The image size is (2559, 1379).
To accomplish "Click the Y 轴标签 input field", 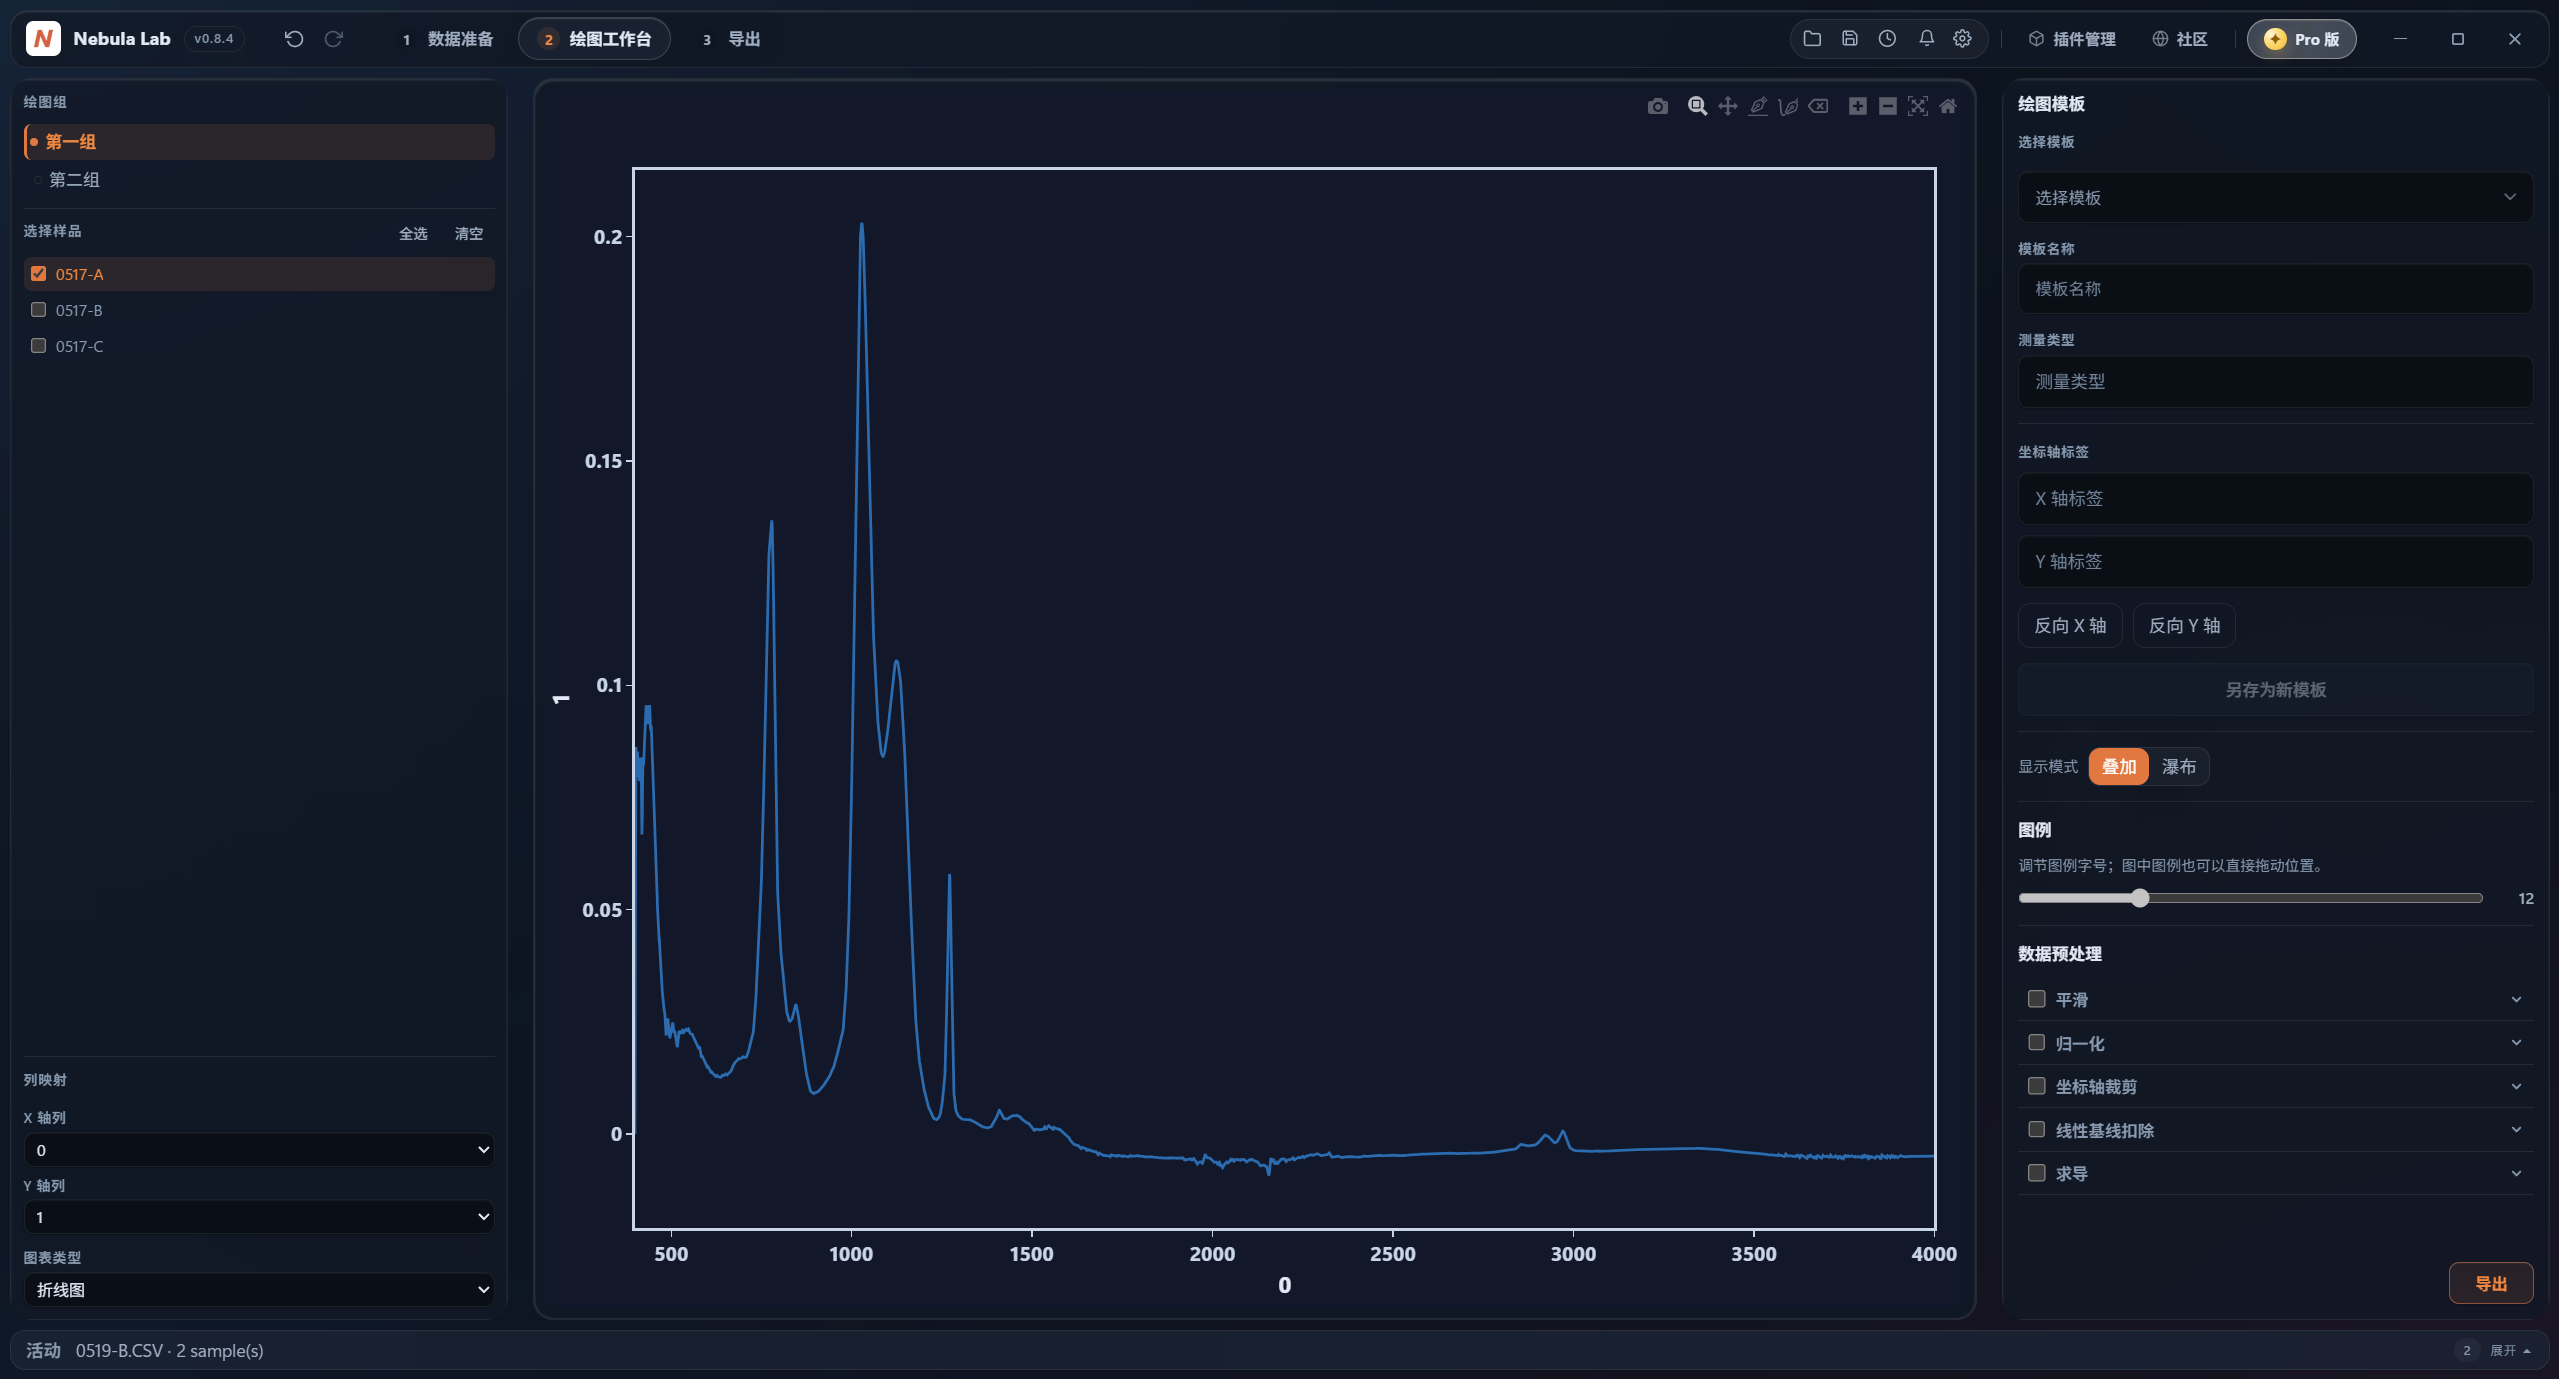I will click(x=2274, y=562).
